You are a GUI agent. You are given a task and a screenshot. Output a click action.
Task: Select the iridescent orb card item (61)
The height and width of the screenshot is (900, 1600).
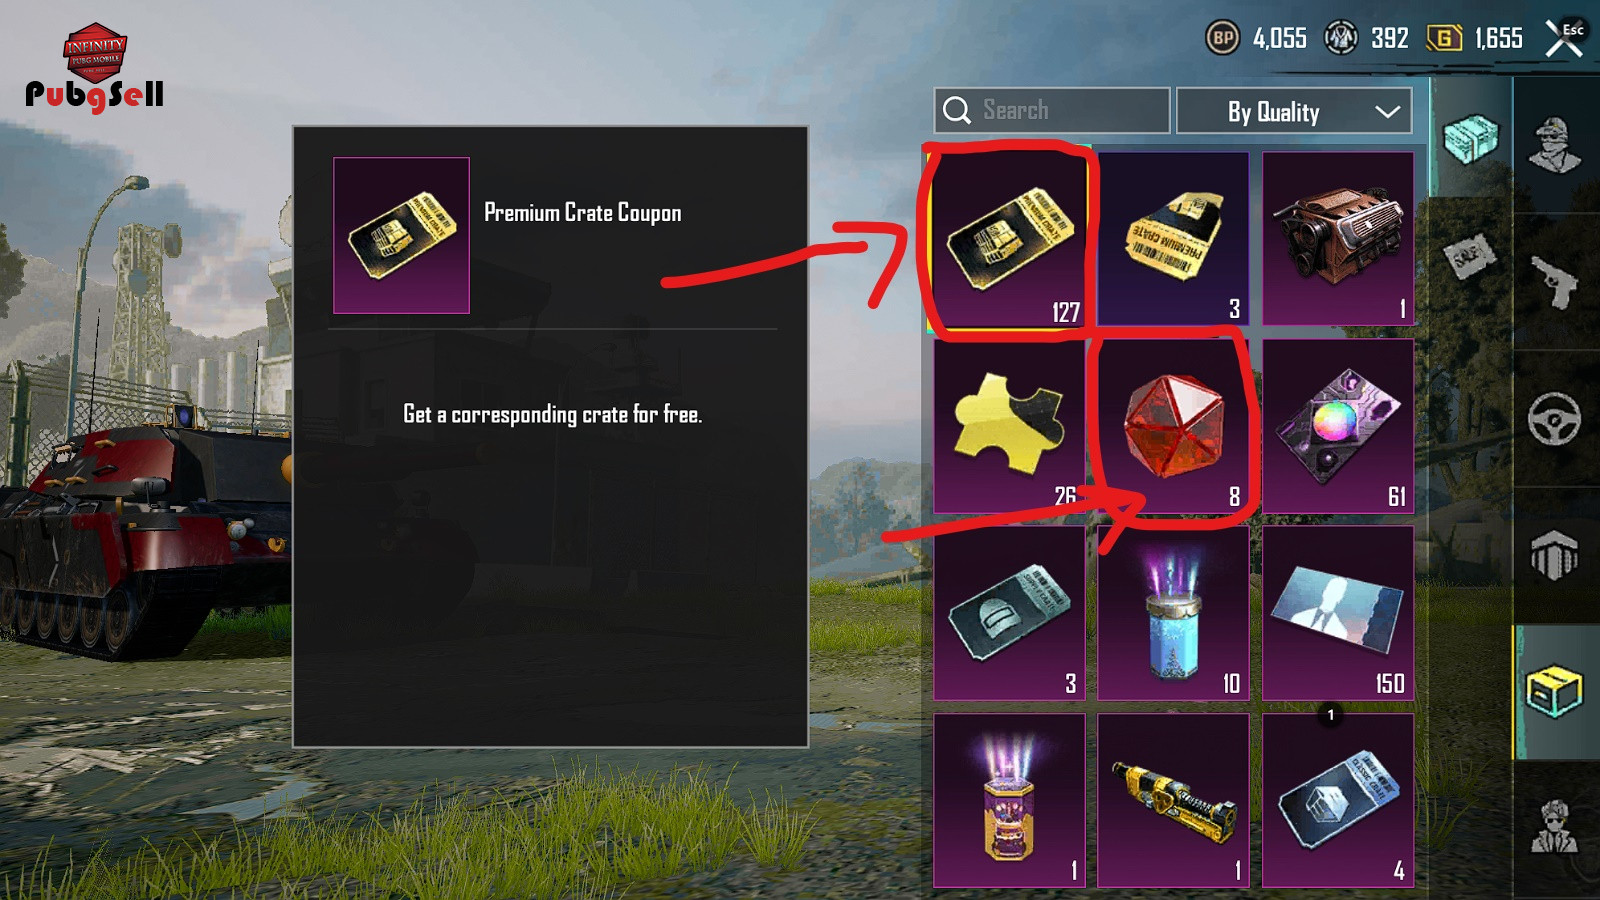point(1338,426)
